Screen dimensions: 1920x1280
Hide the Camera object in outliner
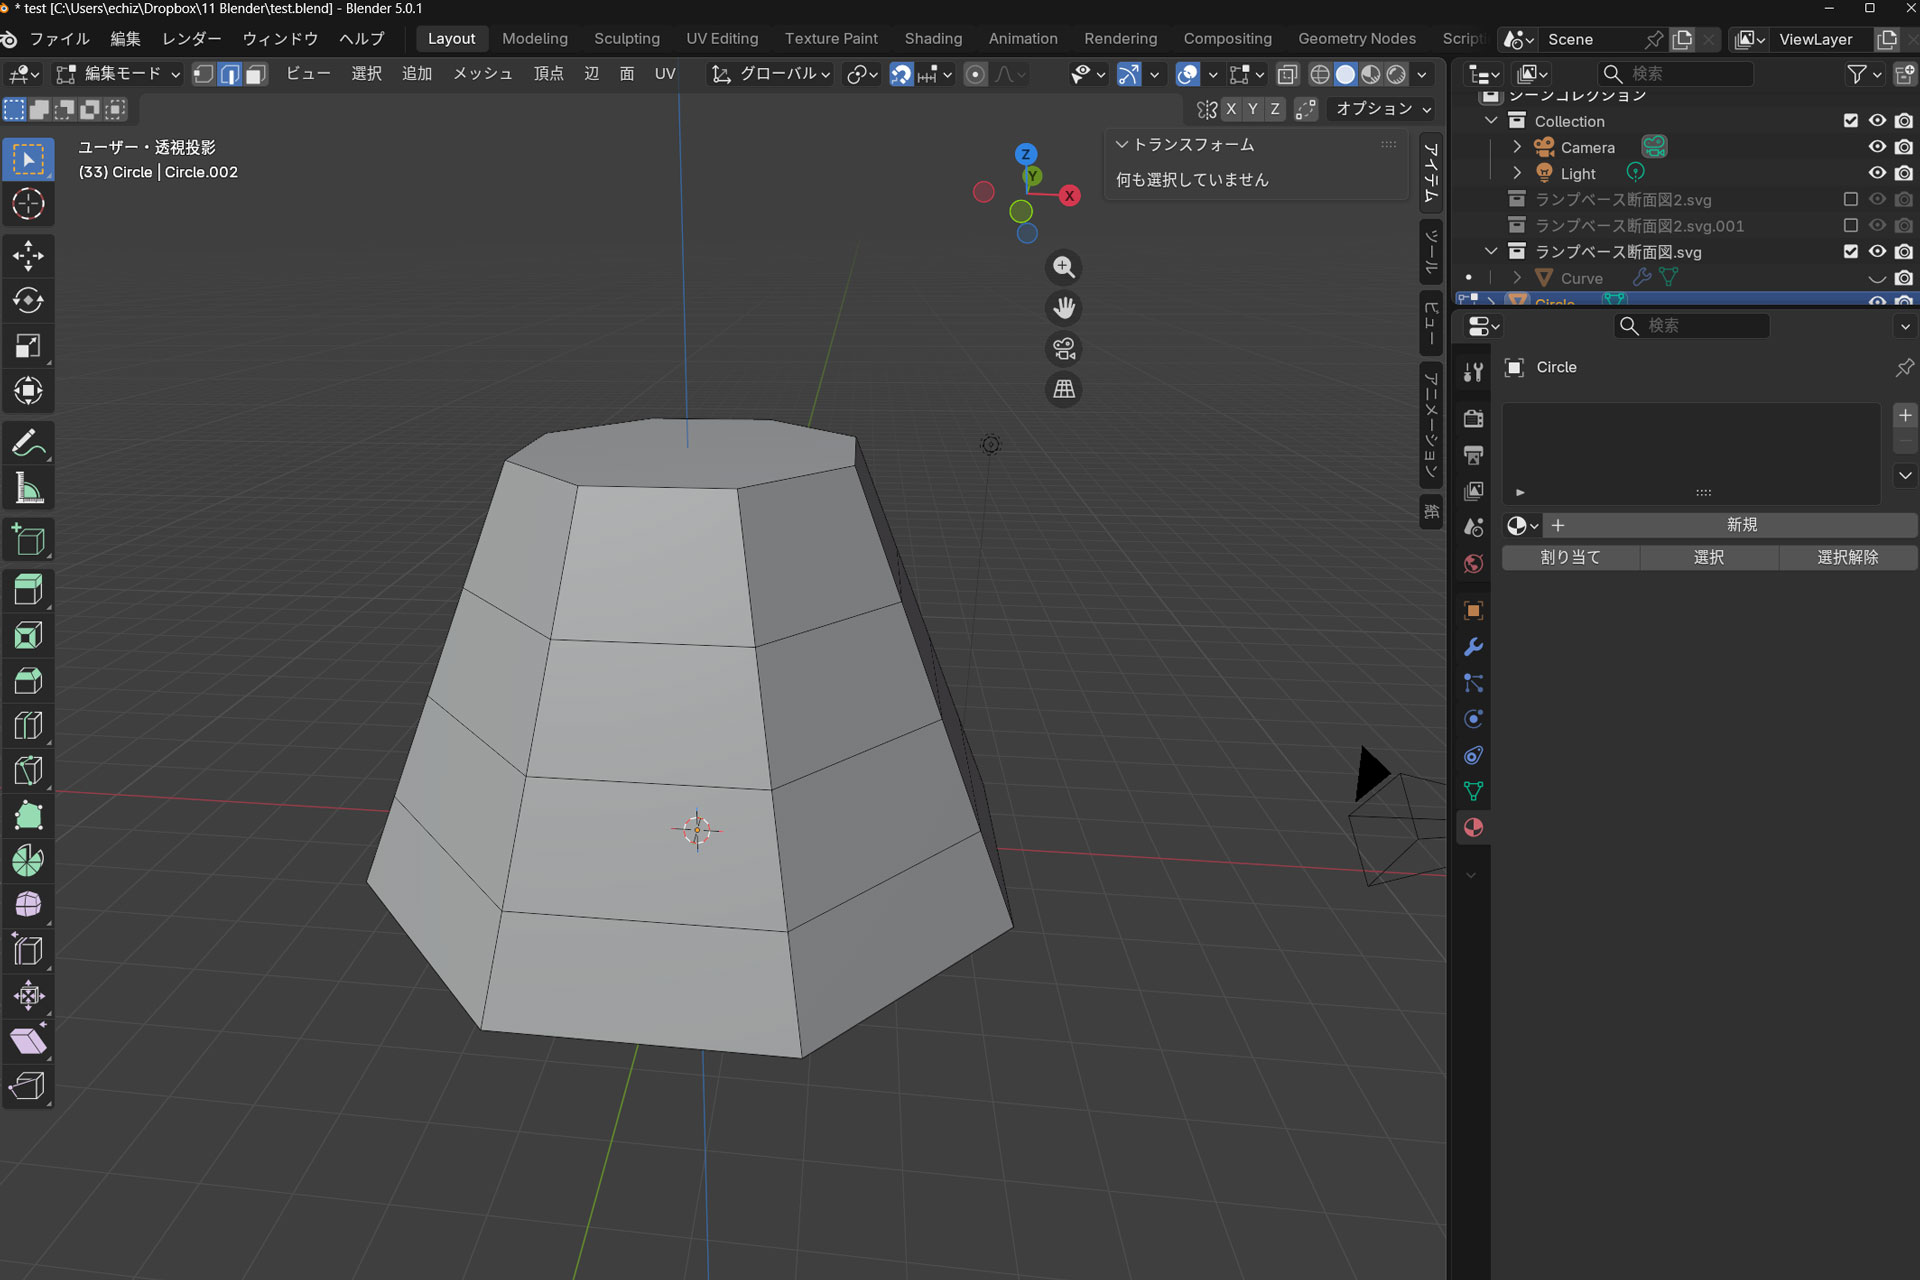1877,147
